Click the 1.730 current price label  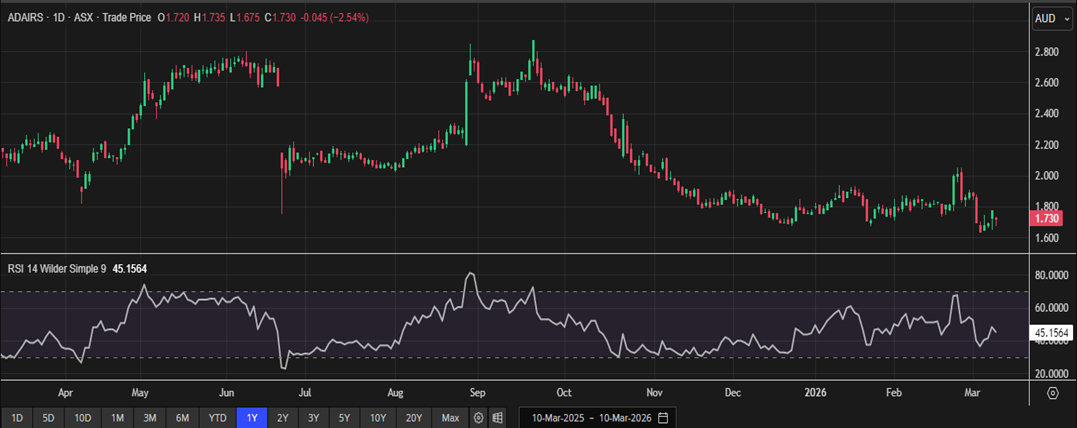(x=1048, y=217)
